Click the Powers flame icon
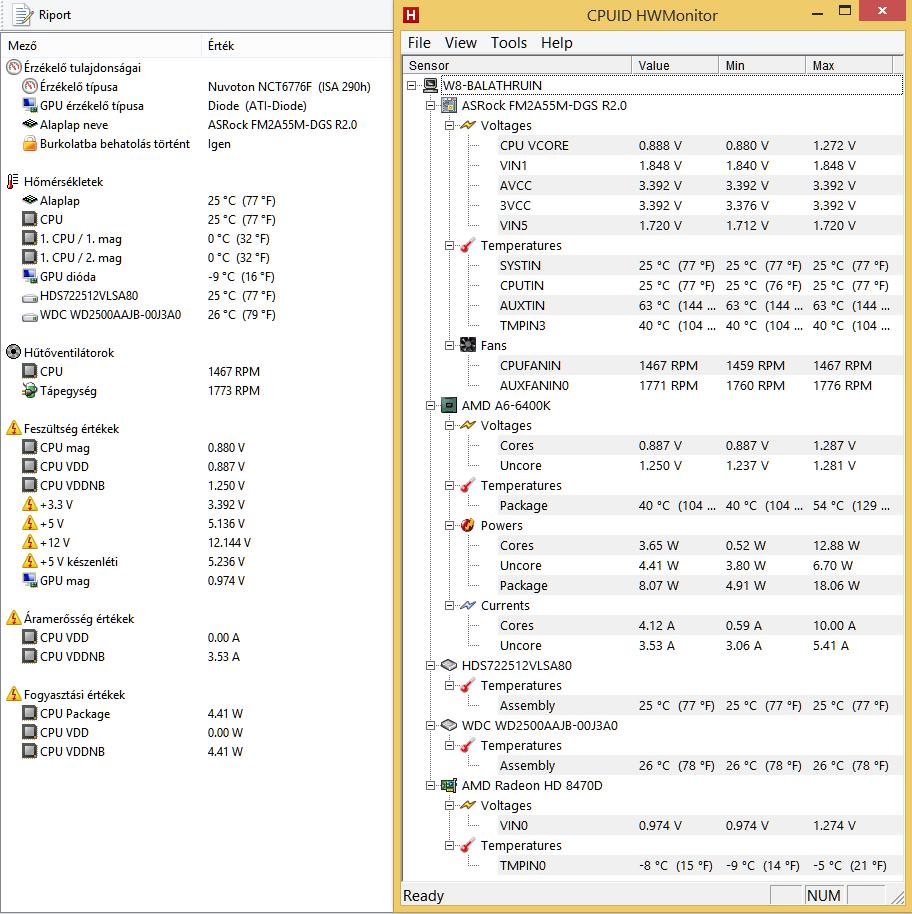Image resolution: width=912 pixels, height=914 pixels. (467, 525)
